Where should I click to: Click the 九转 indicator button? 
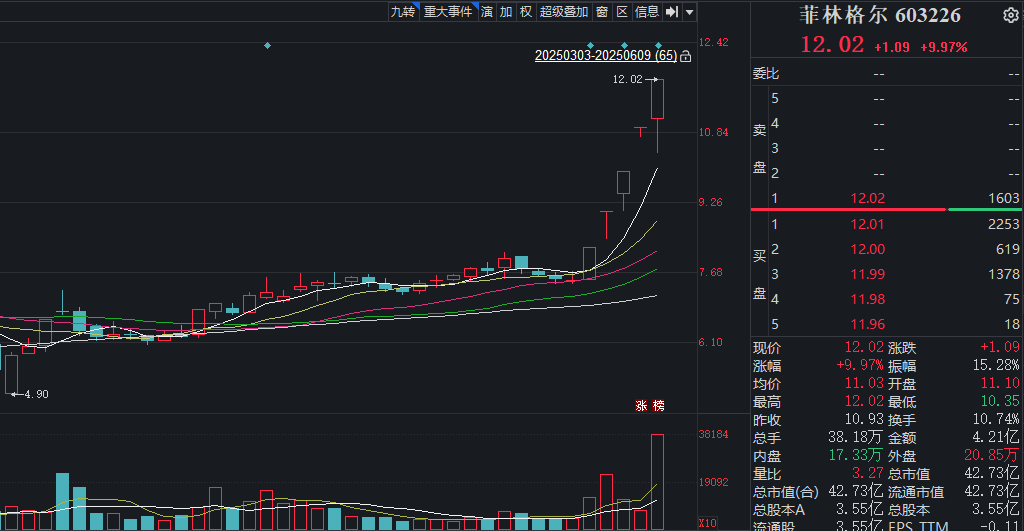[x=402, y=12]
